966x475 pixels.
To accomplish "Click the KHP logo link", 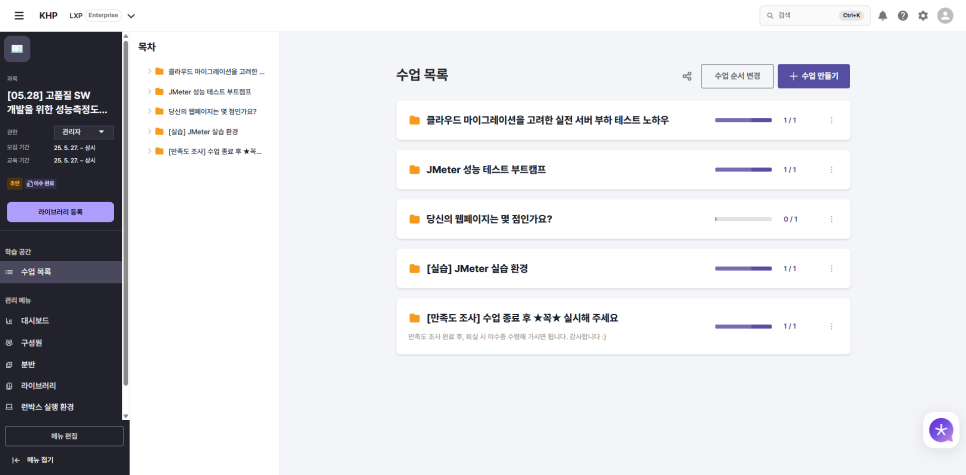I will (48, 16).
